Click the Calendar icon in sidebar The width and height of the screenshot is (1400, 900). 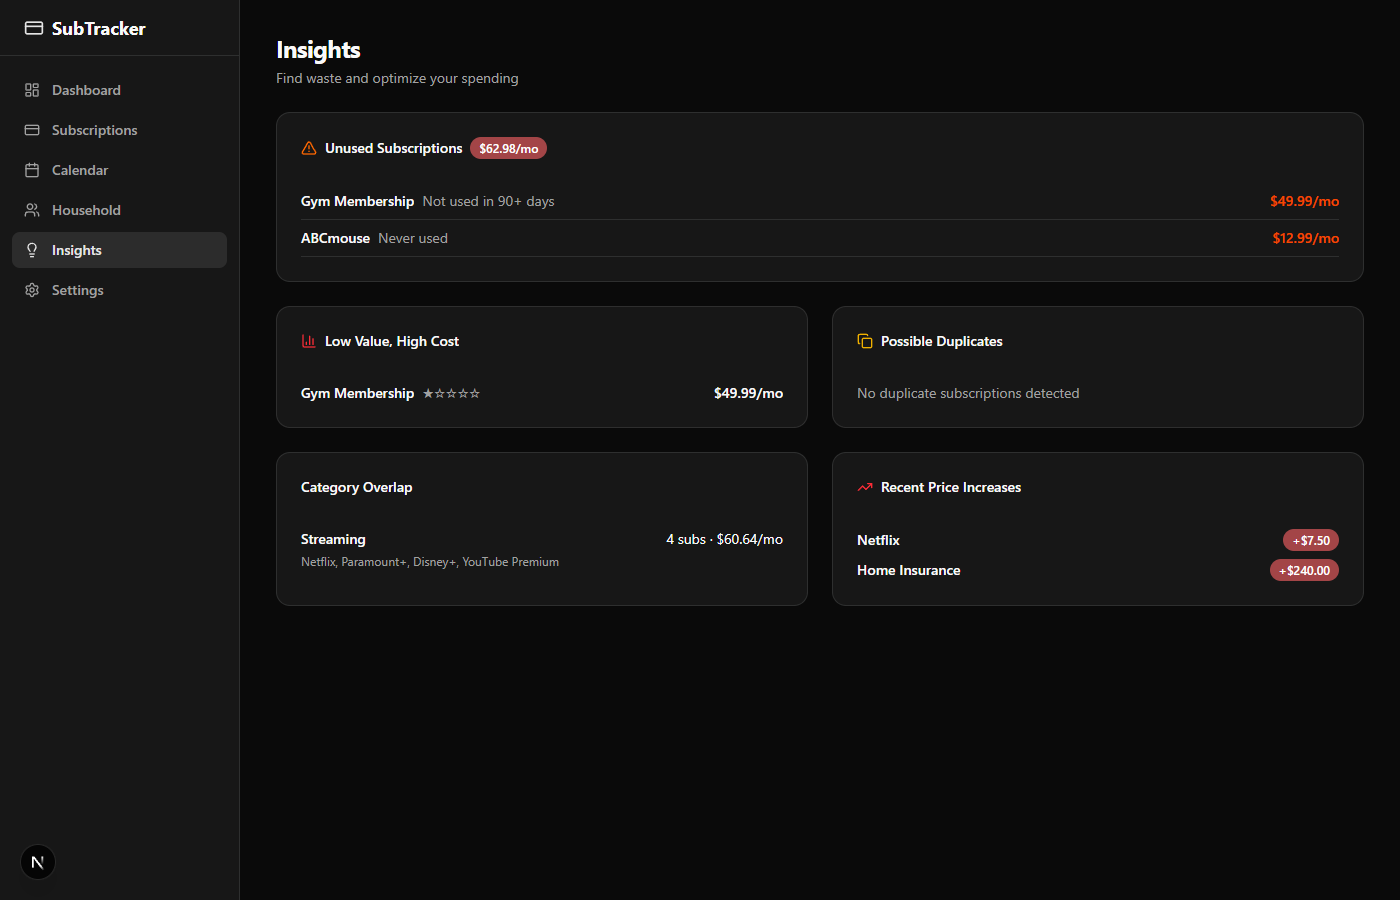32,170
